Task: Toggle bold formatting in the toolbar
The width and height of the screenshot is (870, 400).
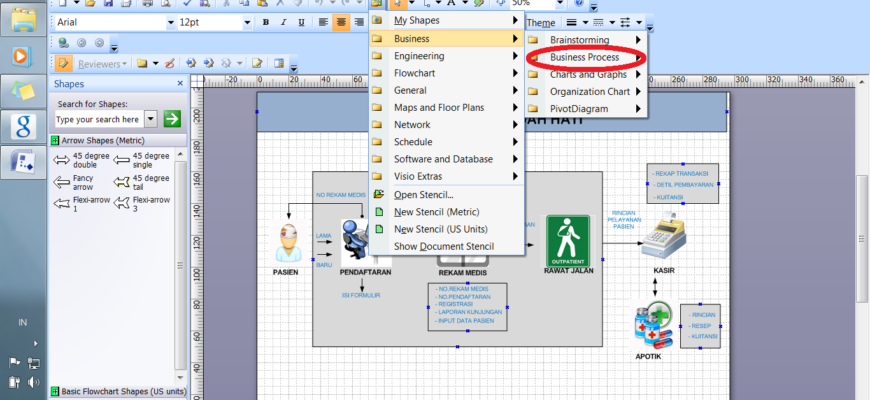Action: tap(266, 22)
